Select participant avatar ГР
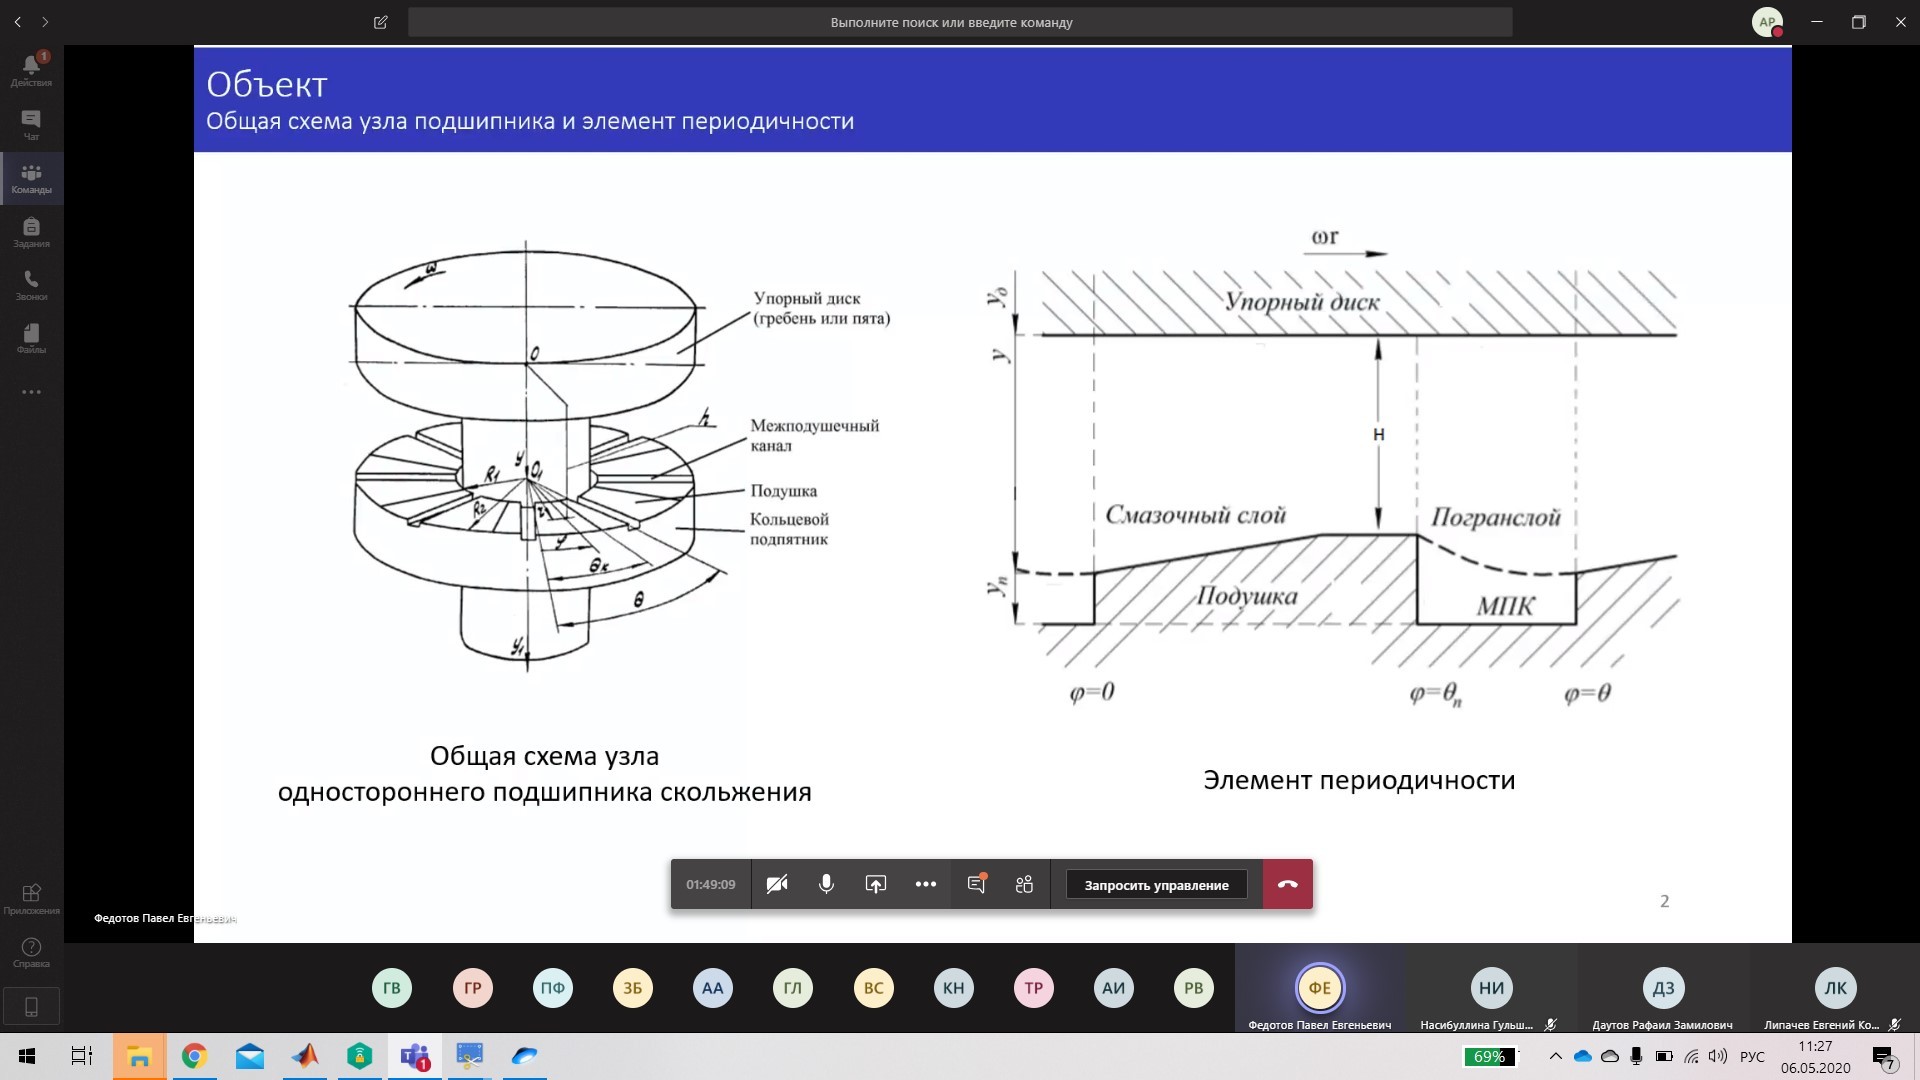This screenshot has width=1920, height=1080. 472,988
